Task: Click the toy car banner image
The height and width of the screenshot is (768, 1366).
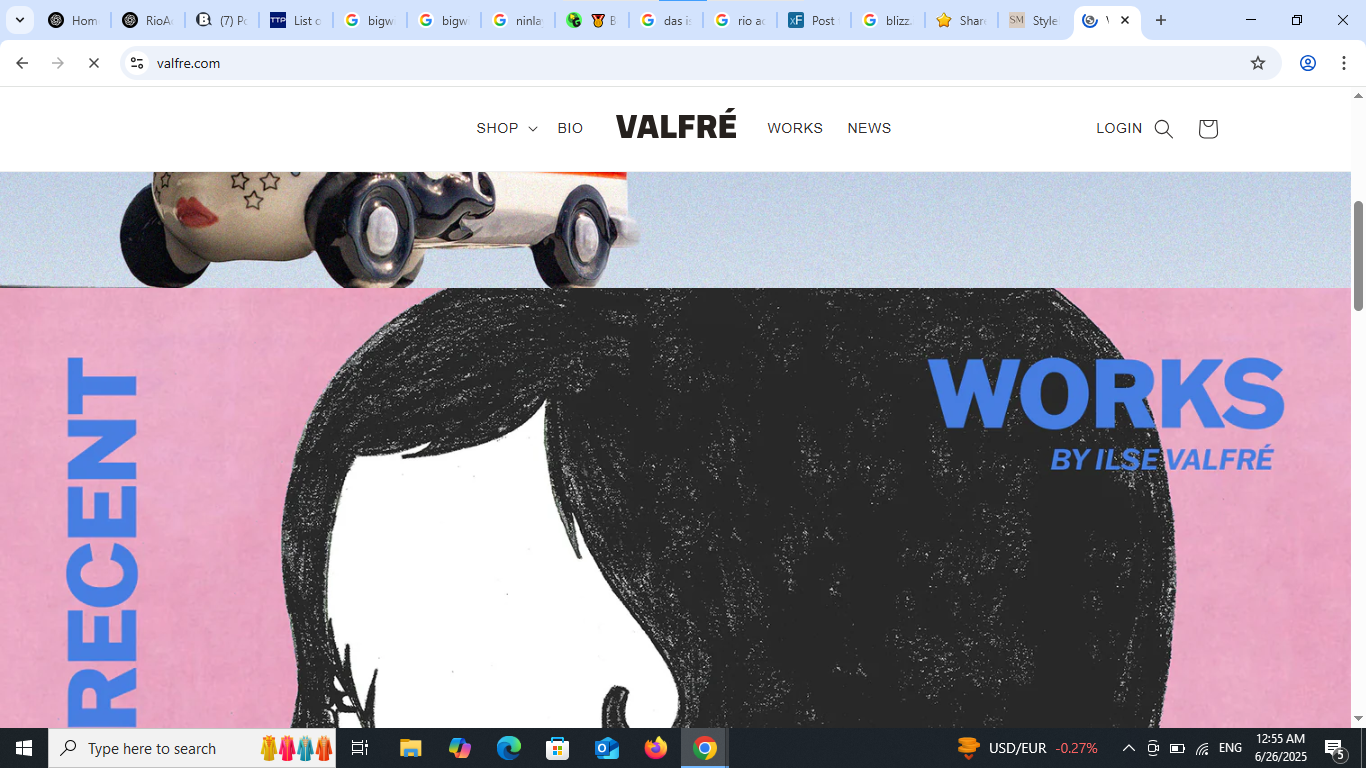Action: [675, 230]
